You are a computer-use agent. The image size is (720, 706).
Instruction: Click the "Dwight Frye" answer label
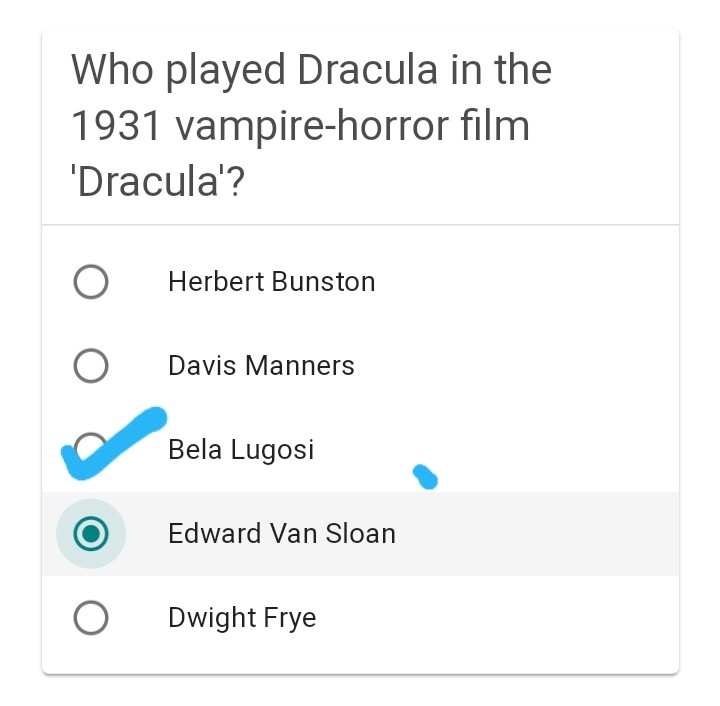pos(242,618)
